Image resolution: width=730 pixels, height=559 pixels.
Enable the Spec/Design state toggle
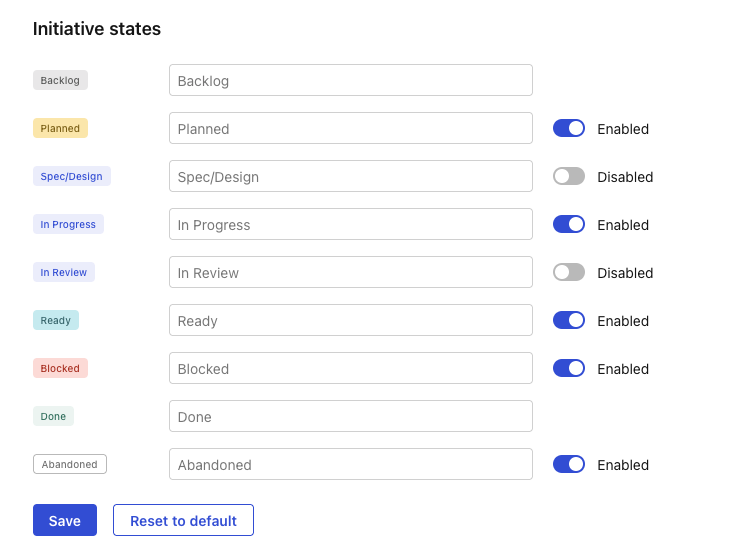pyautogui.click(x=568, y=176)
